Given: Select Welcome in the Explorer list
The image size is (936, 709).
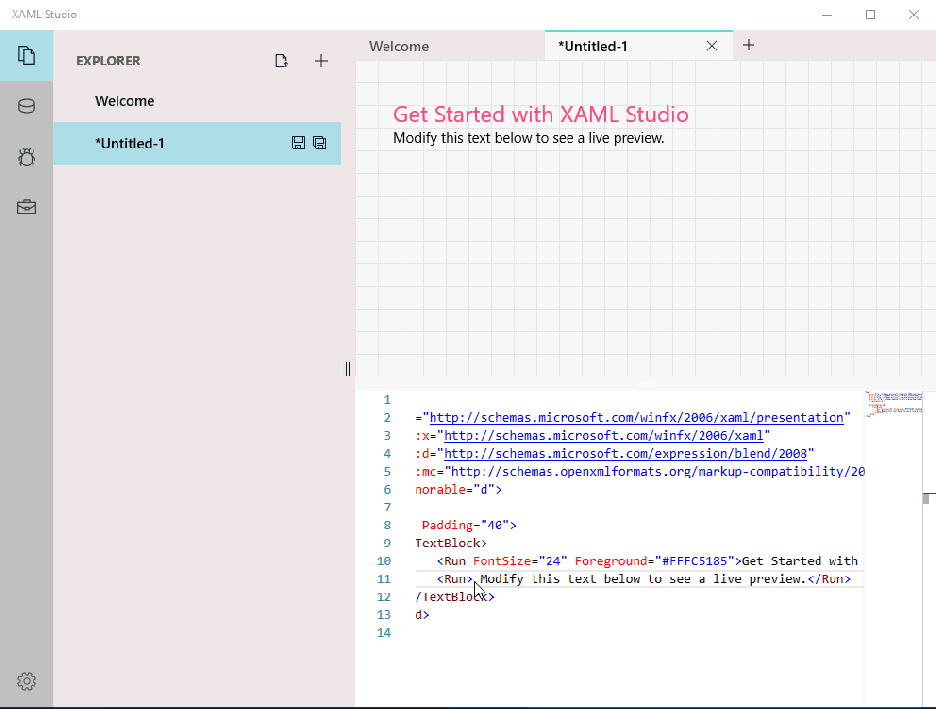Looking at the screenshot, I should click(125, 101).
